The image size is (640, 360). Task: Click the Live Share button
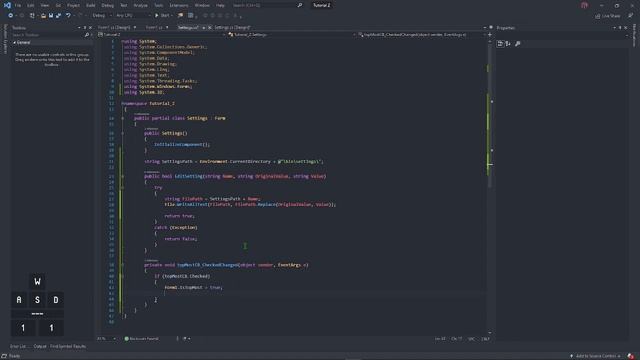[607, 16]
